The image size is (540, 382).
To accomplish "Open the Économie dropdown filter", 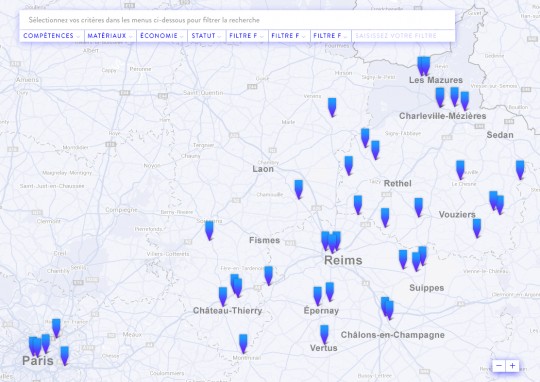I will 162,36.
